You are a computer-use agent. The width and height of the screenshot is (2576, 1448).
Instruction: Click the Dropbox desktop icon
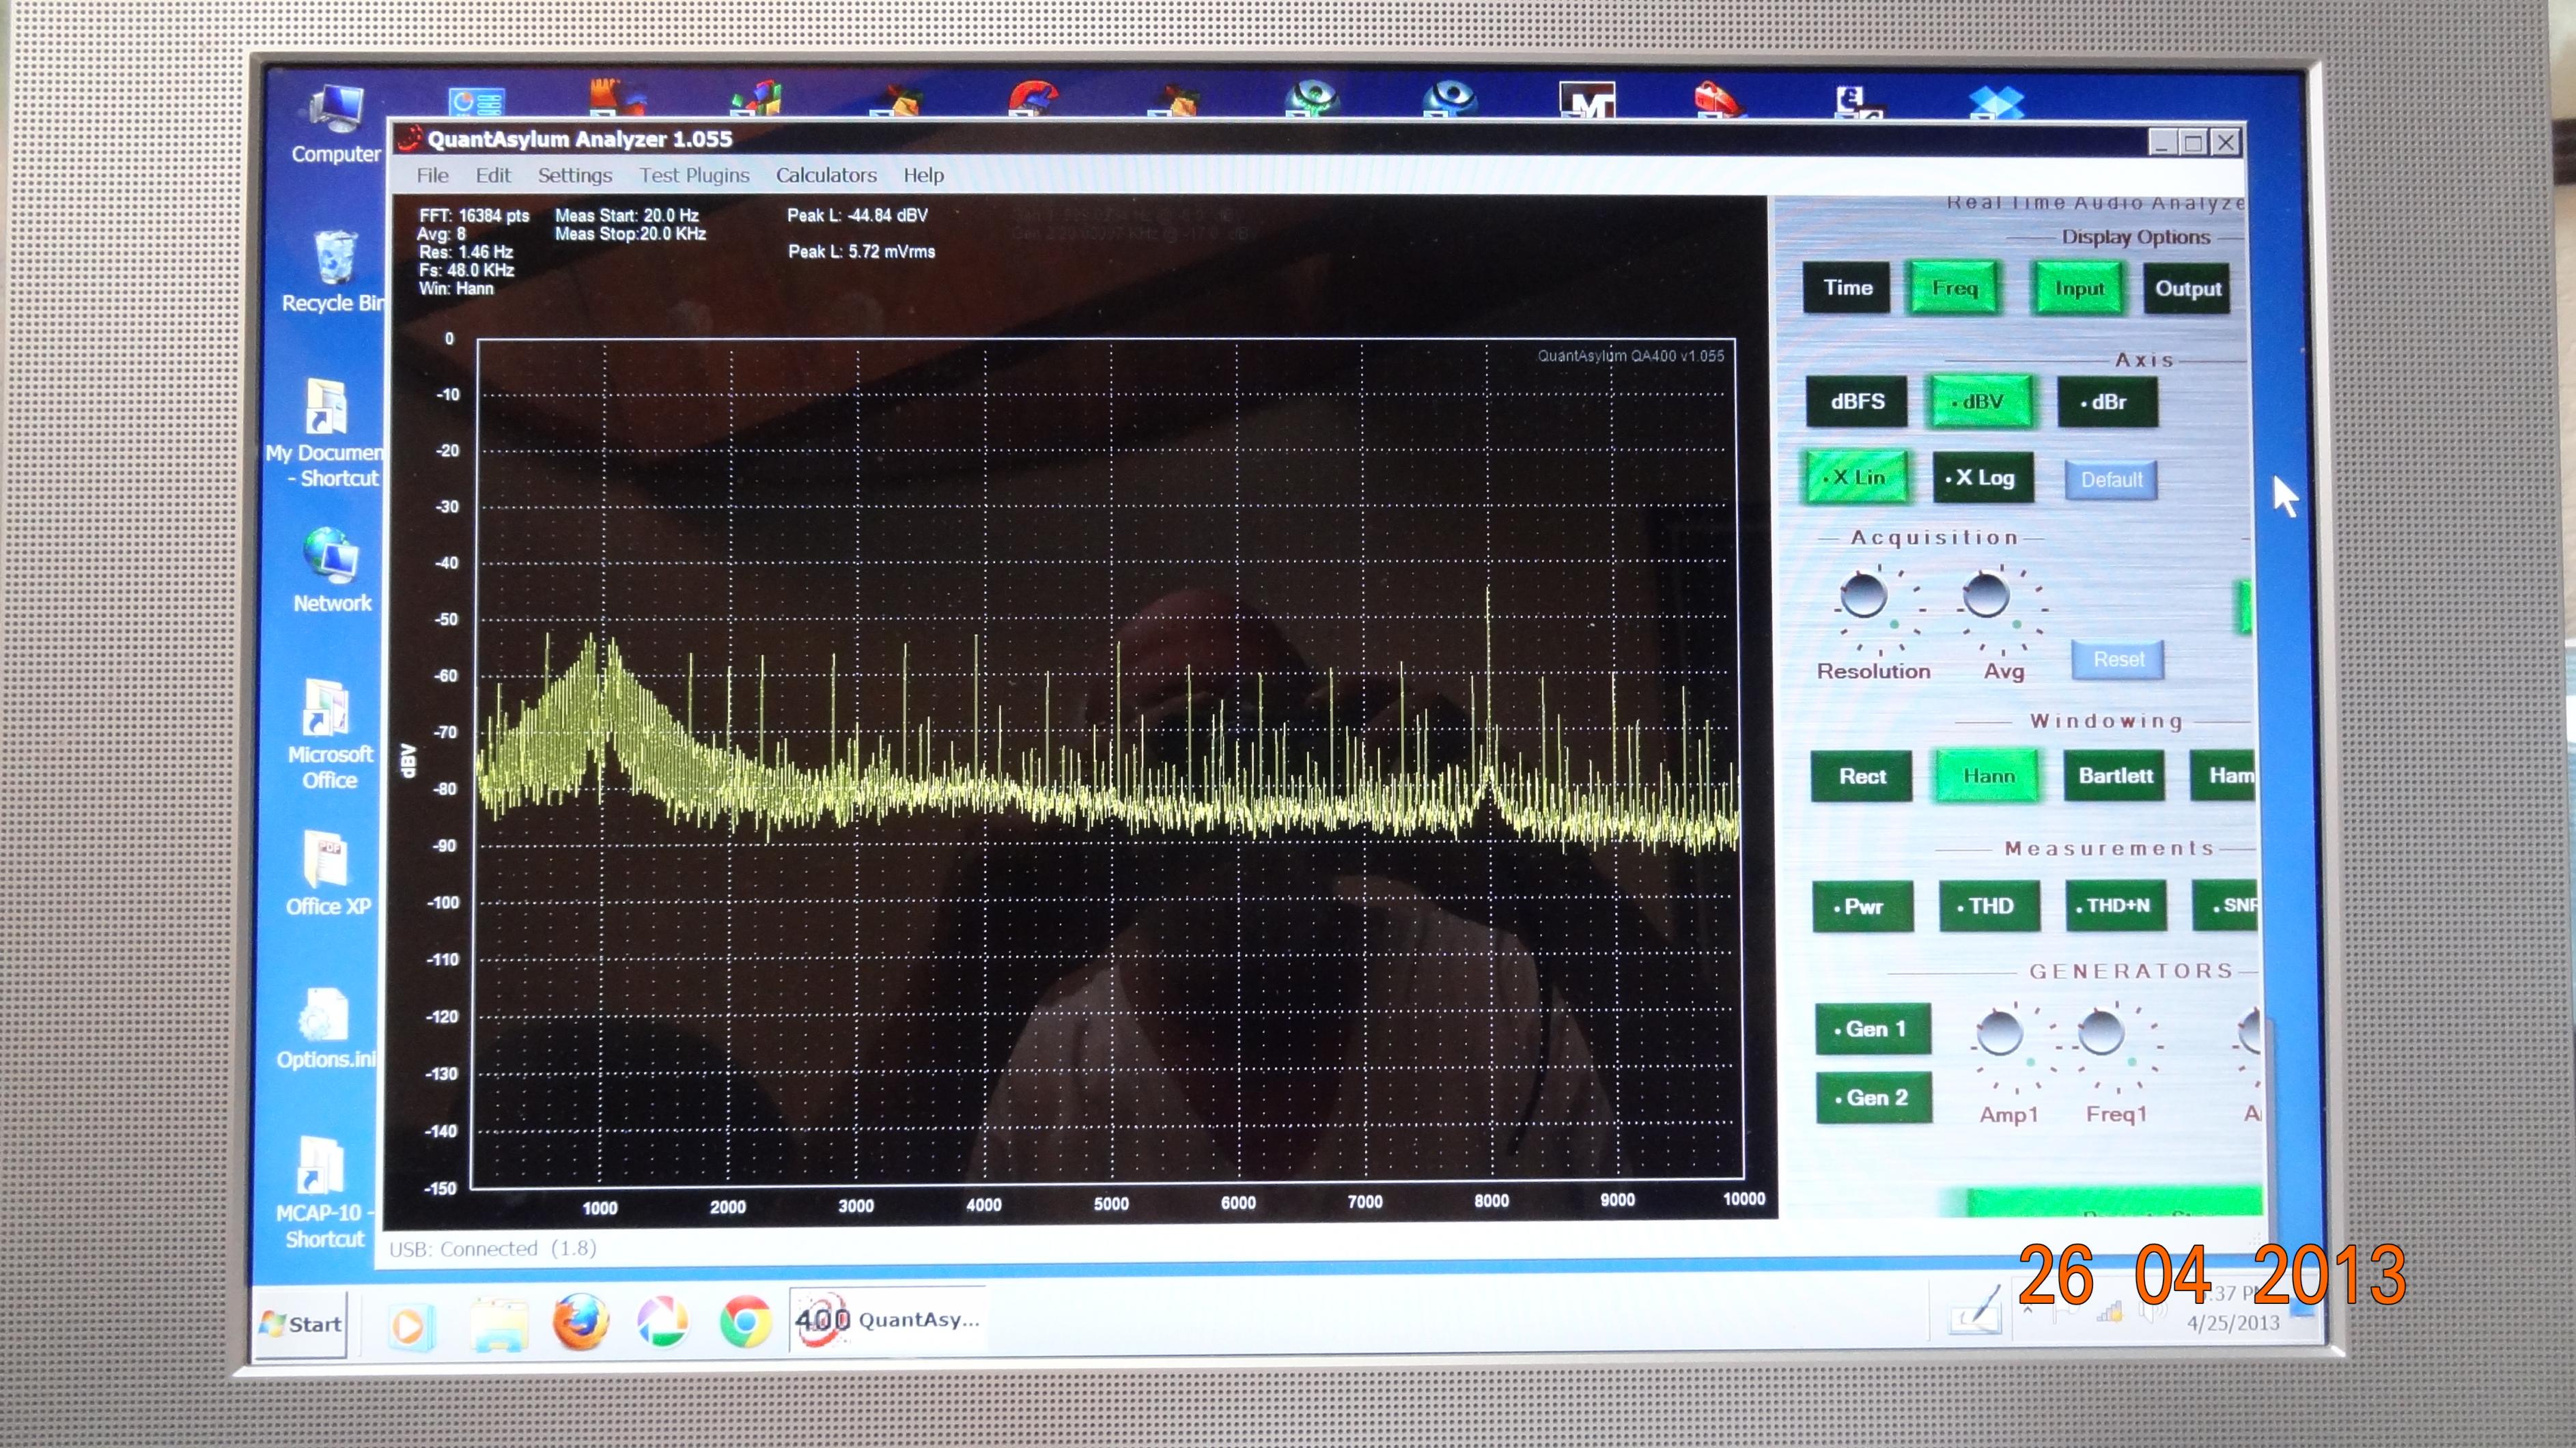tap(1996, 102)
